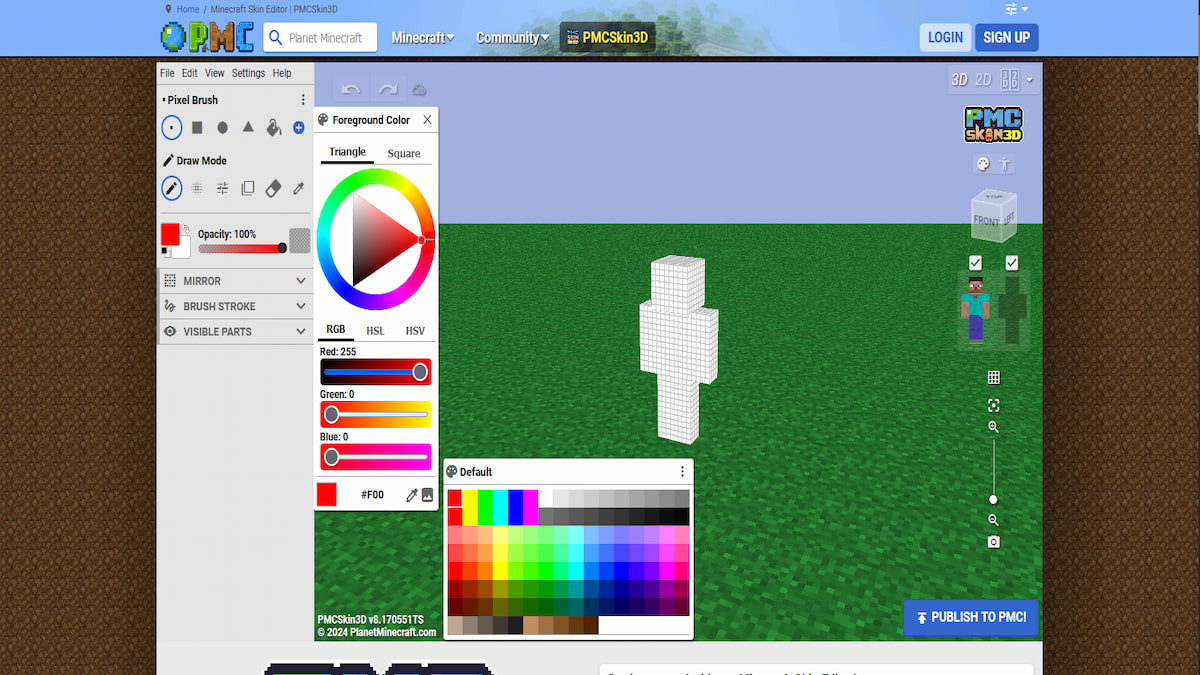Click the PUBLISH TO PMC! button
The height and width of the screenshot is (675, 1200).
(969, 617)
